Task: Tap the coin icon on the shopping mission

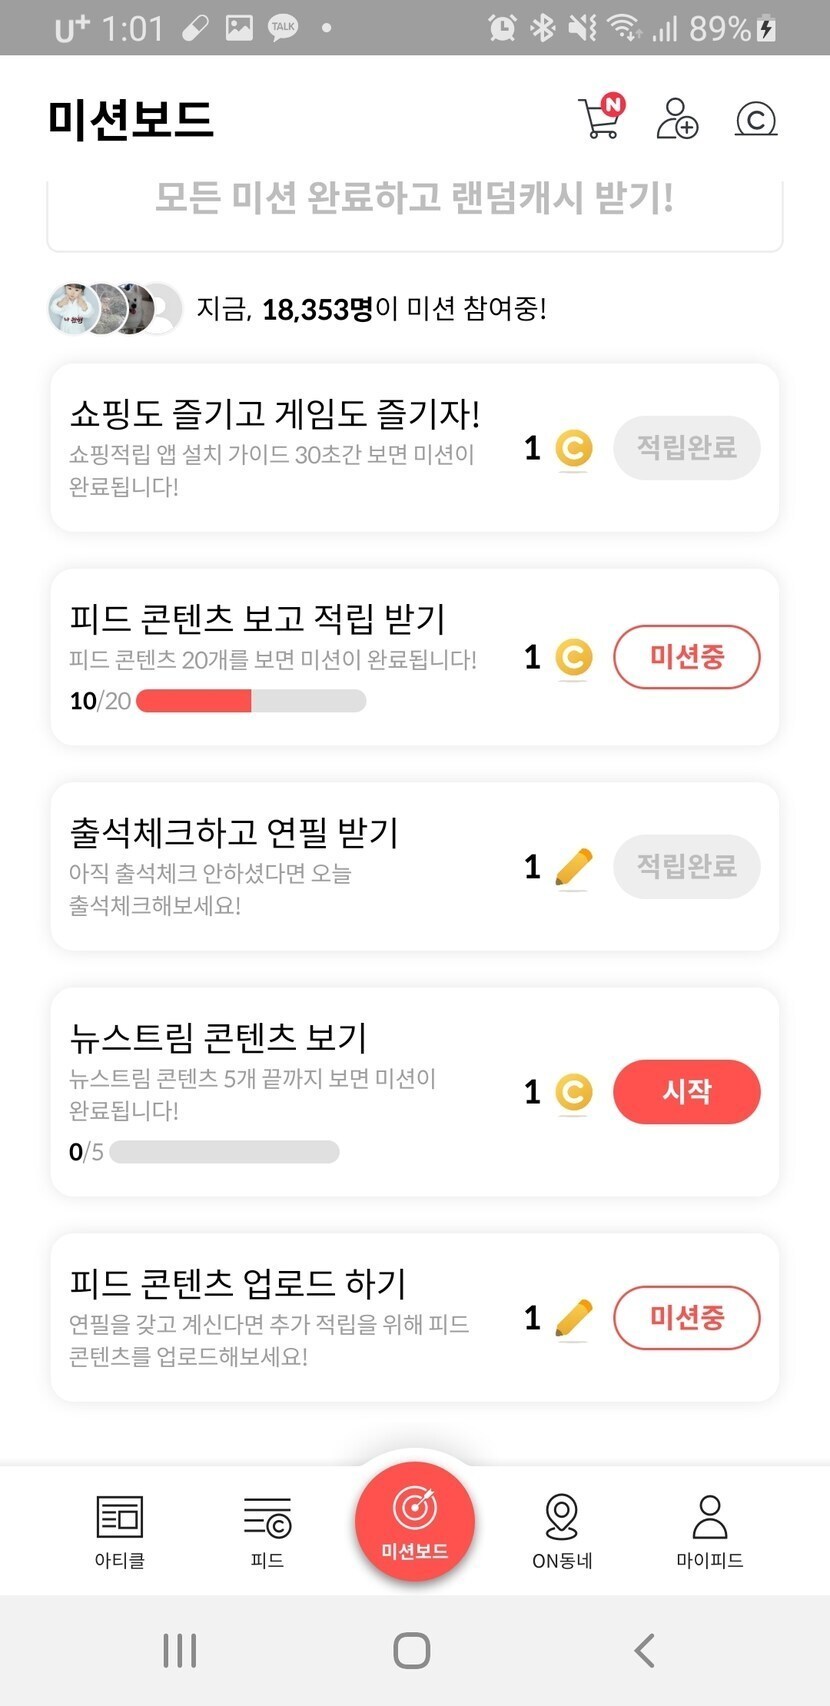Action: (x=573, y=448)
